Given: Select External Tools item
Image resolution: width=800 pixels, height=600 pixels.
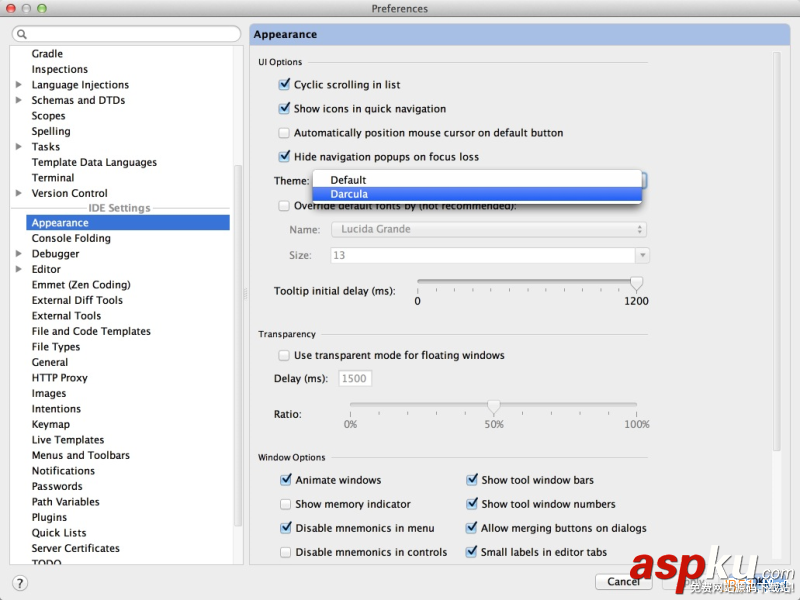Looking at the screenshot, I should click(x=66, y=316).
